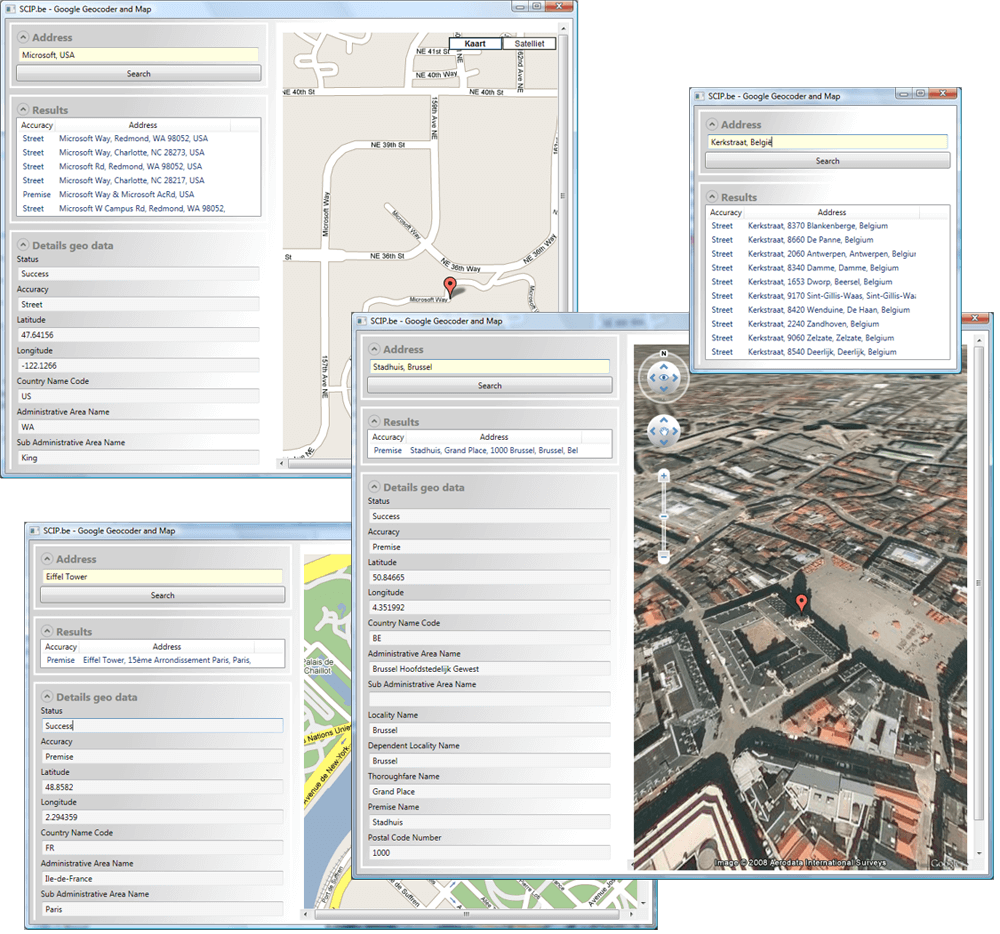Viewport: 1000px width, 934px height.
Task: Select result Microsoft Way, Charlotte, NC 28273
Action: [x=138, y=152]
